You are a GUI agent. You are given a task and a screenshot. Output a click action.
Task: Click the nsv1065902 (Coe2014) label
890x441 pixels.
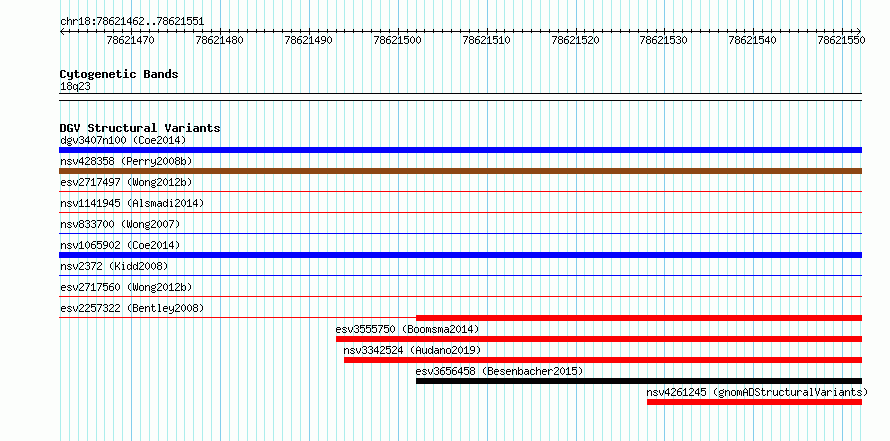120,245
